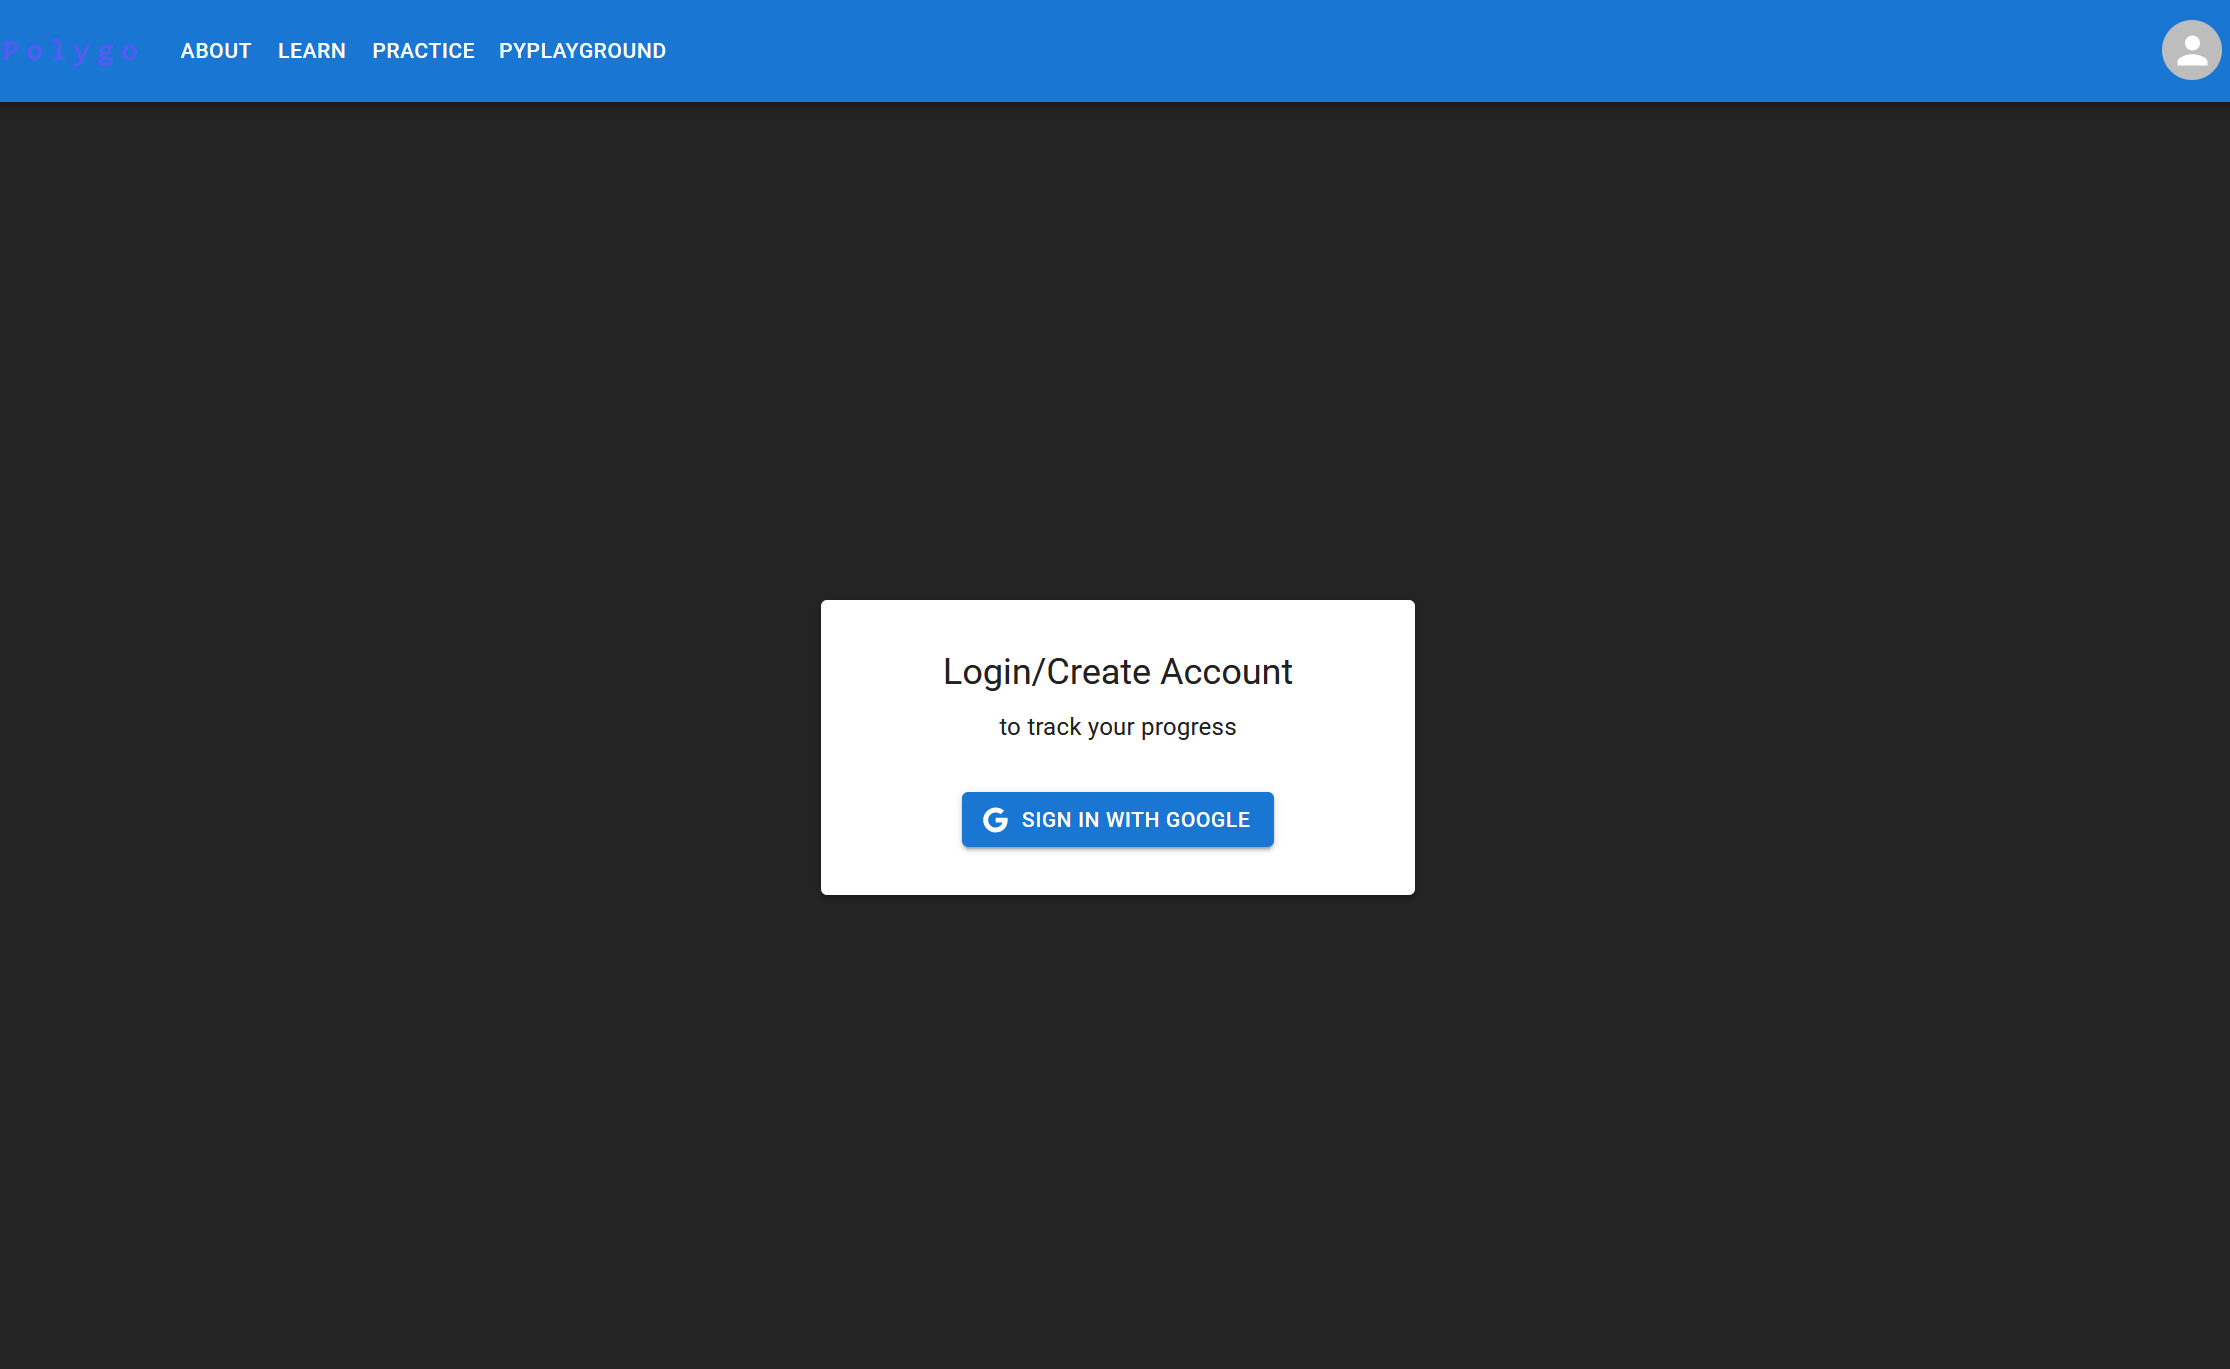
Task: Click the word 'progress' in the subtitle
Action: 1188,727
